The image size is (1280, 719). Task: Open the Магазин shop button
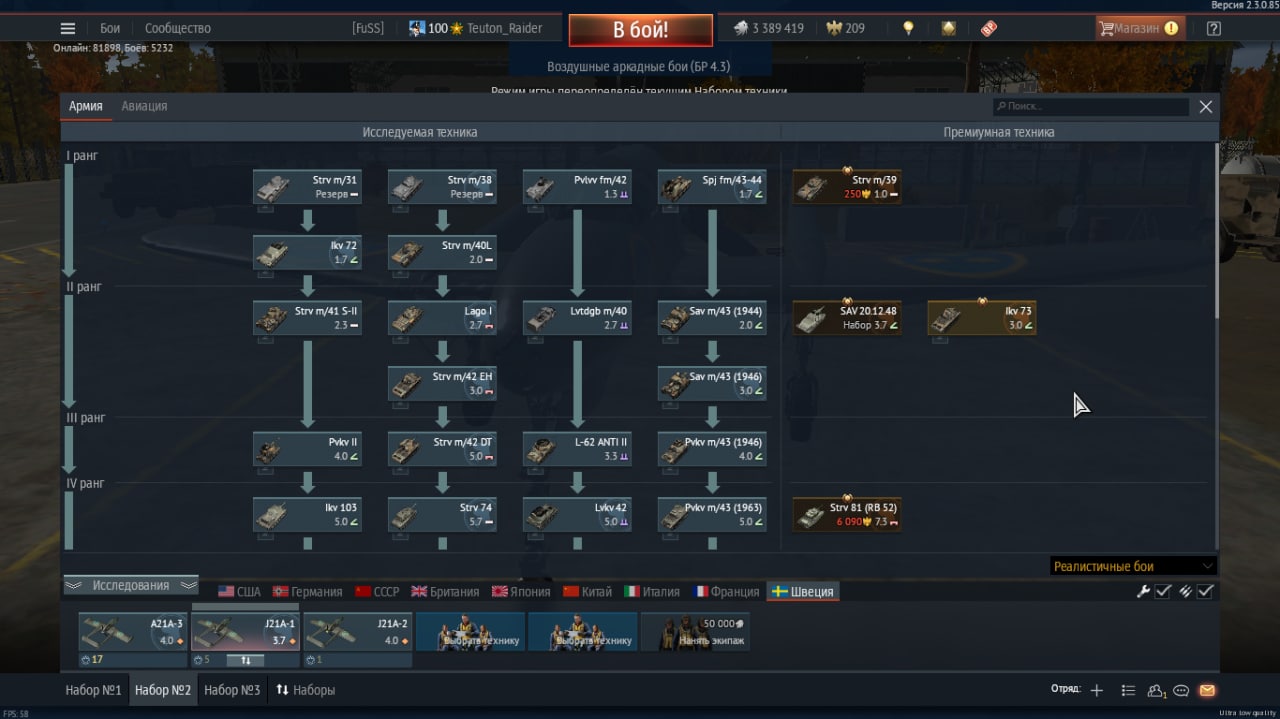coord(1140,28)
